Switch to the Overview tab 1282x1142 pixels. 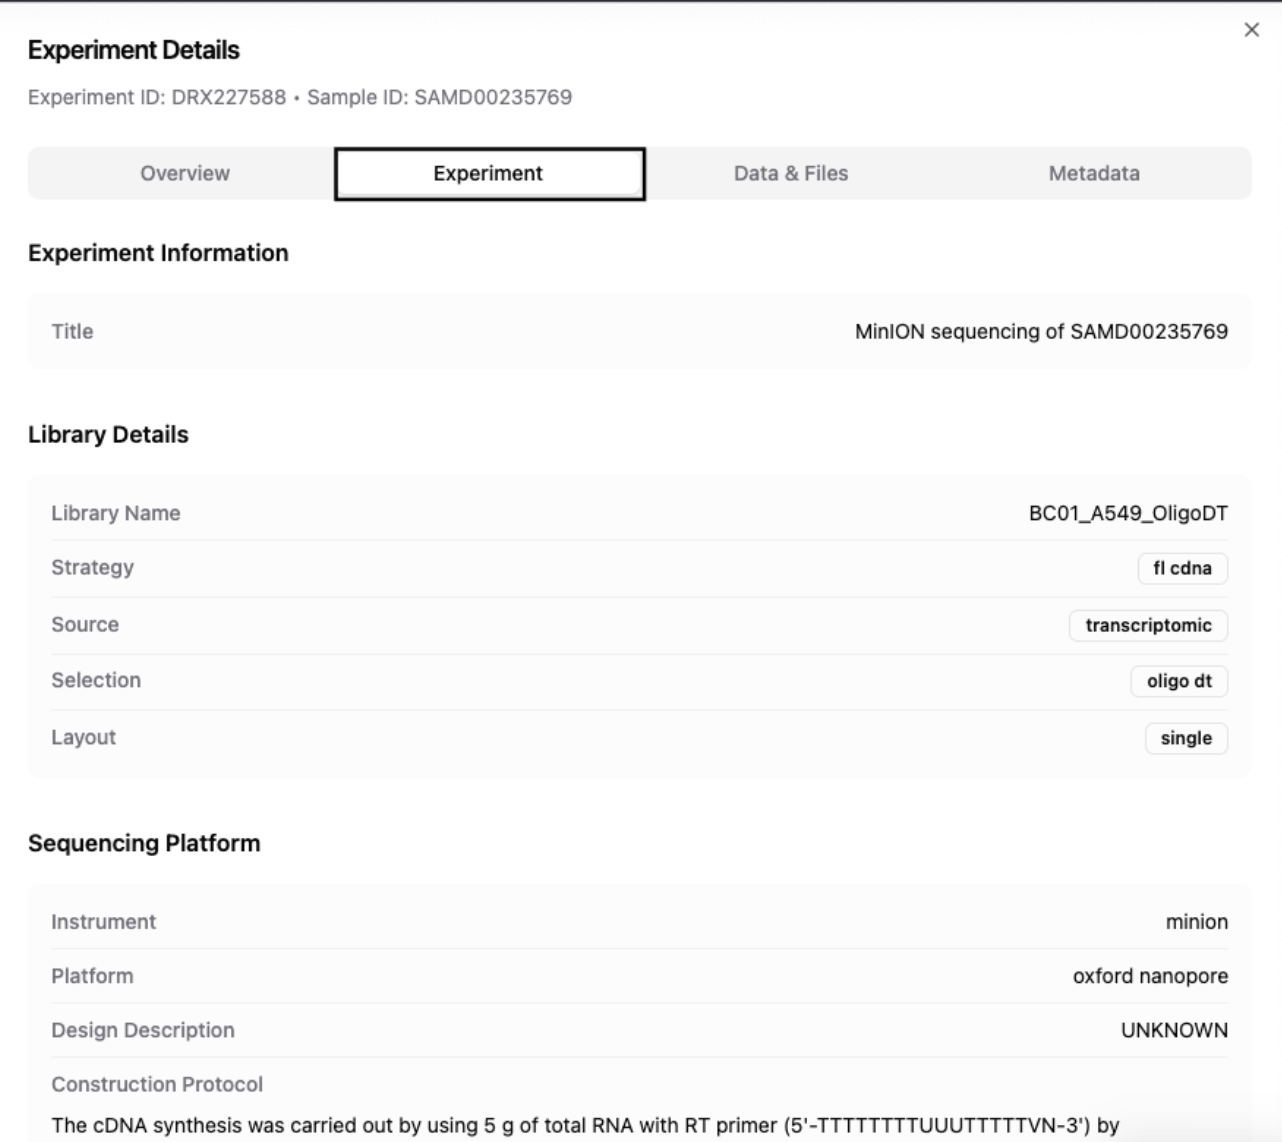184,173
